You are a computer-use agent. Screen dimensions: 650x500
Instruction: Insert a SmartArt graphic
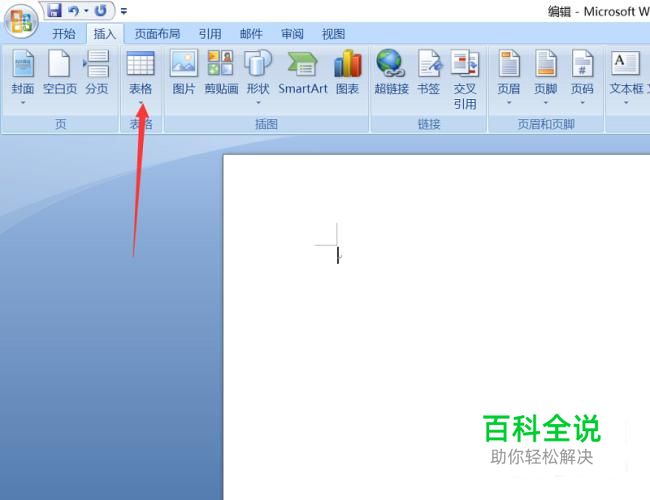point(303,72)
